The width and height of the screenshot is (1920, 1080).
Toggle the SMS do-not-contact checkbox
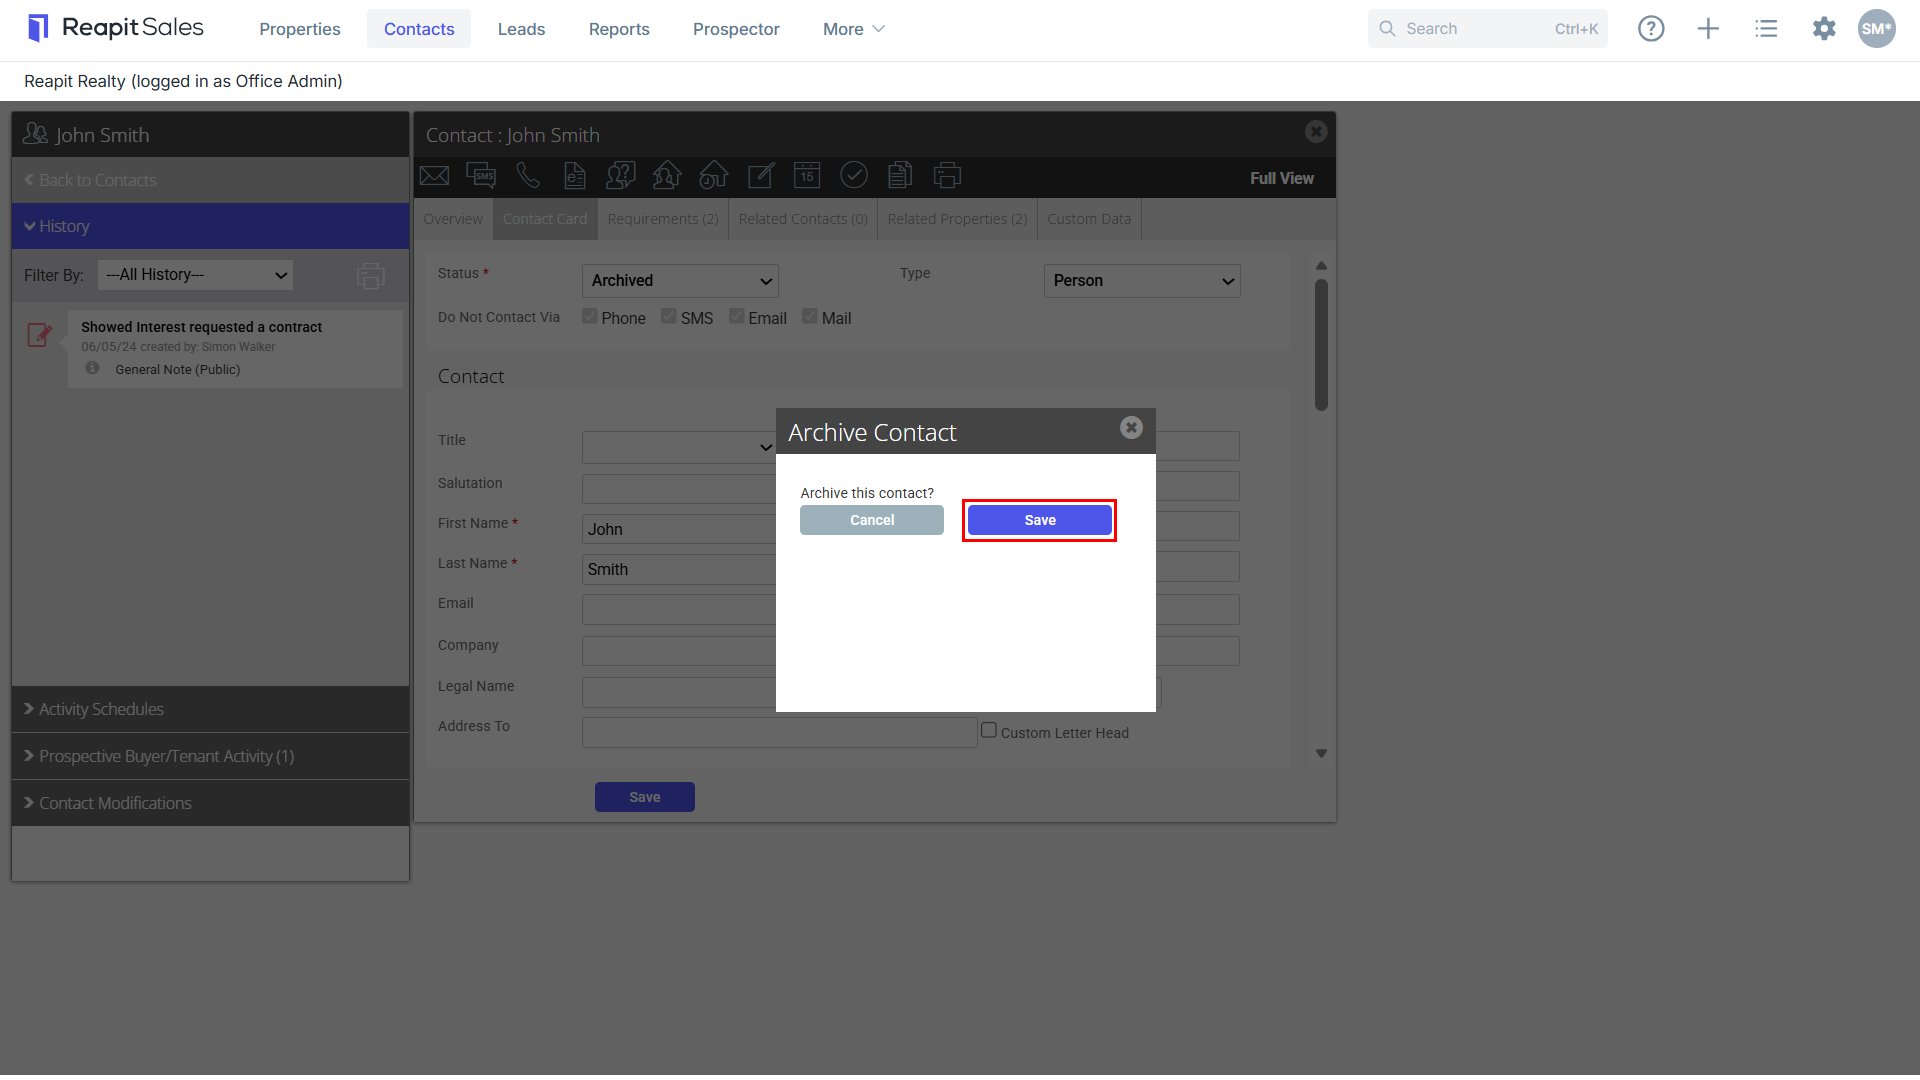pyautogui.click(x=669, y=316)
